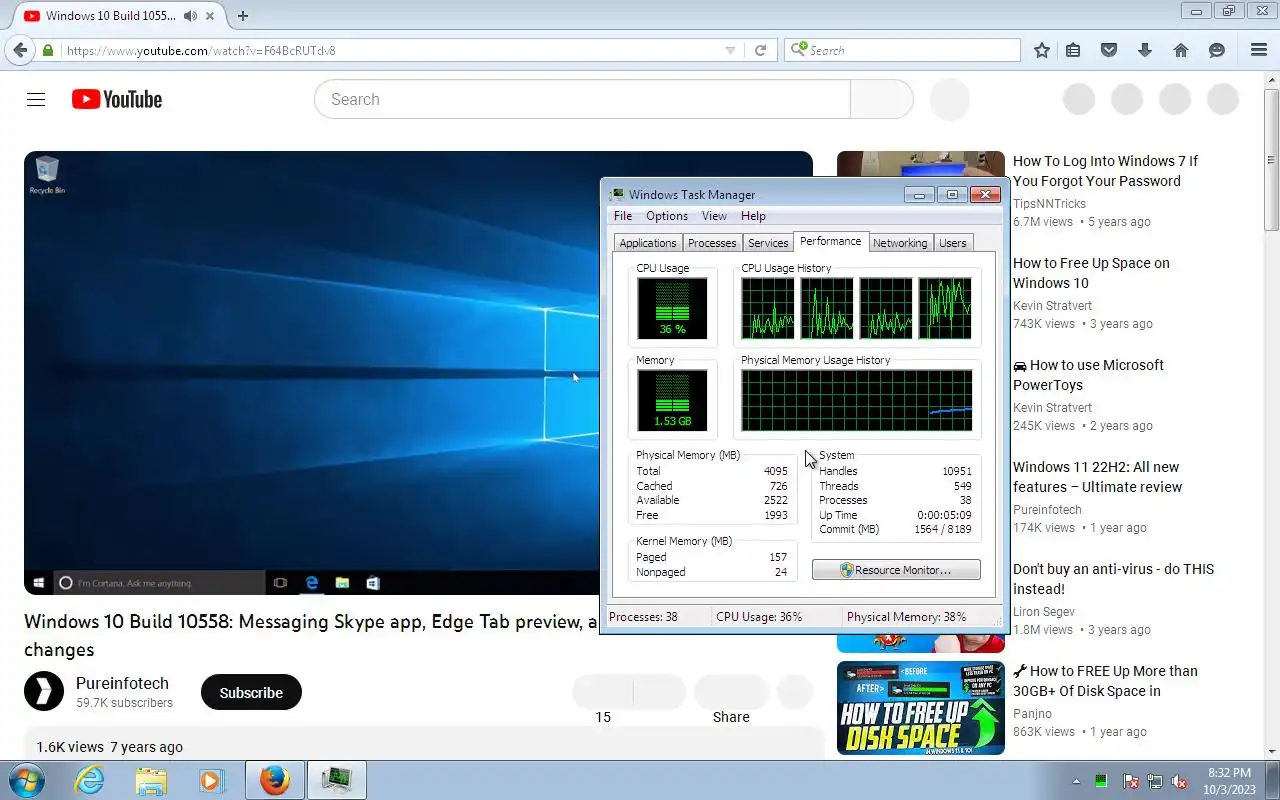Go to Firefox Home page icon

[x=1181, y=50]
